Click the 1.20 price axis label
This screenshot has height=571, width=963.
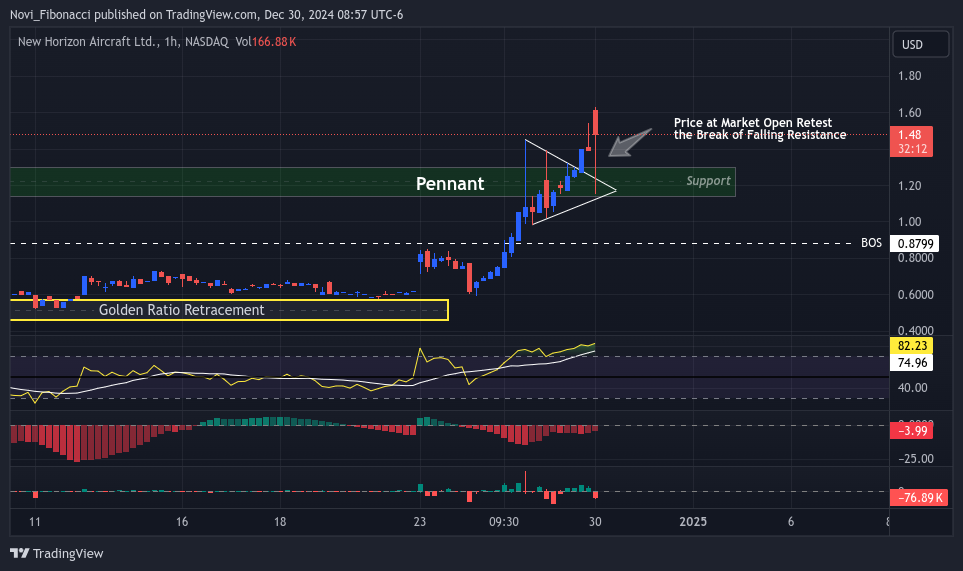909,185
